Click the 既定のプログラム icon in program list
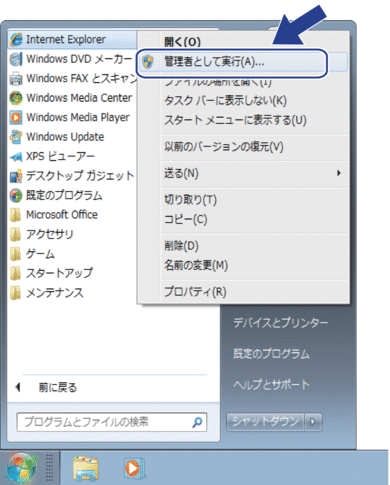This screenshot has height=485, width=390. (x=16, y=196)
